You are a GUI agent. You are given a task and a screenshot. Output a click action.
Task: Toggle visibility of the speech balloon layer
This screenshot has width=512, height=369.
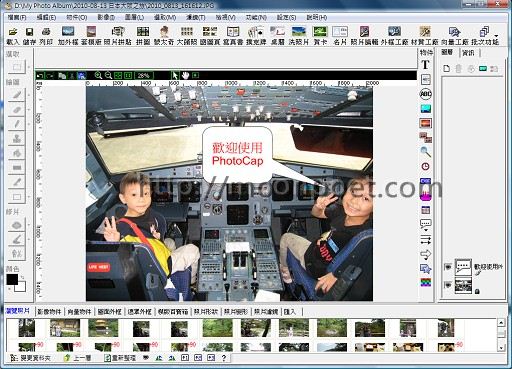coord(448,267)
